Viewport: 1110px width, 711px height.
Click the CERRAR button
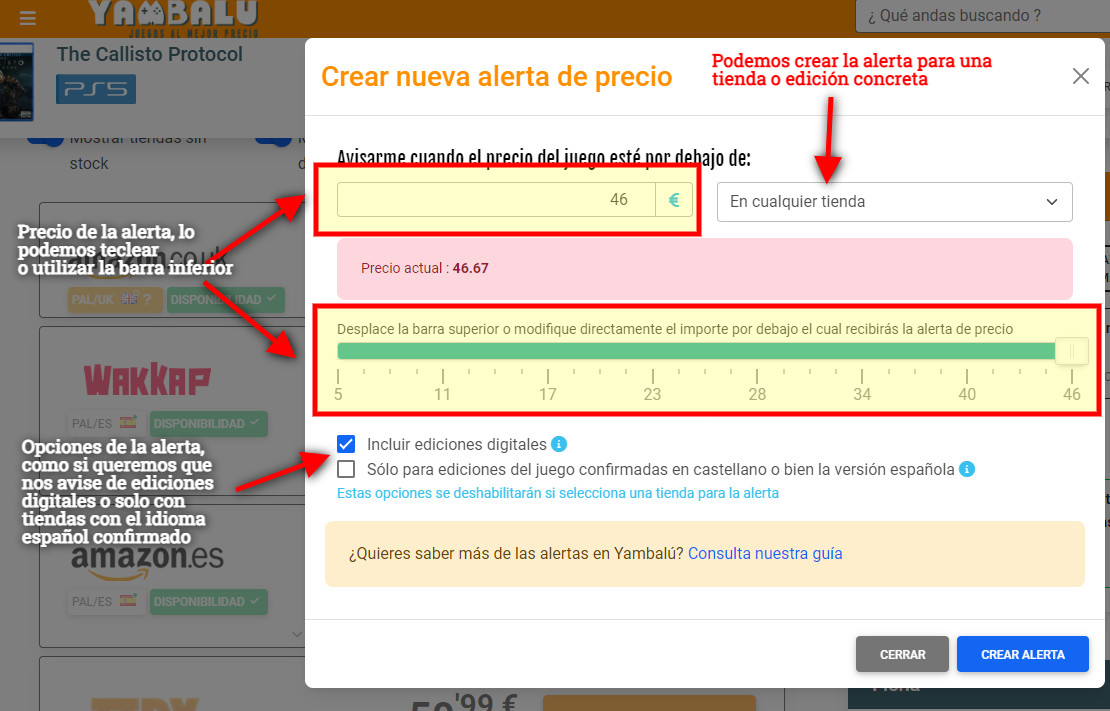coord(902,654)
